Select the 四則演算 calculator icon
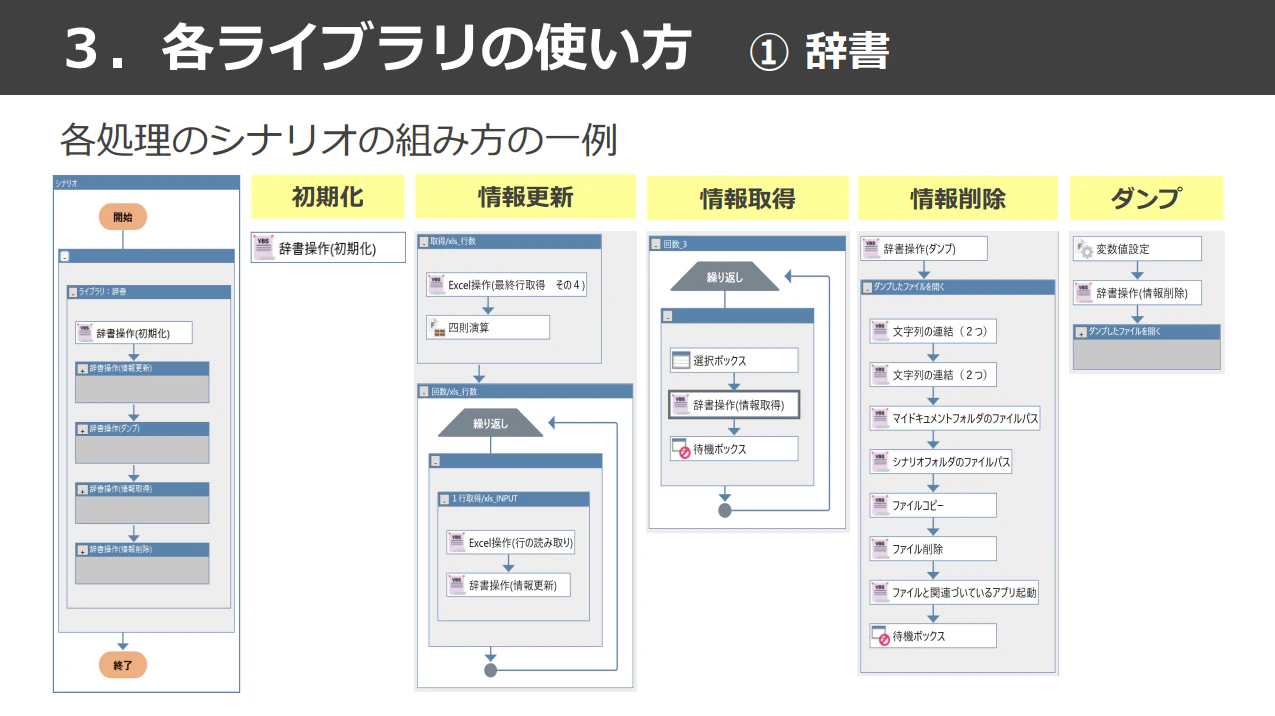 pyautogui.click(x=436, y=327)
